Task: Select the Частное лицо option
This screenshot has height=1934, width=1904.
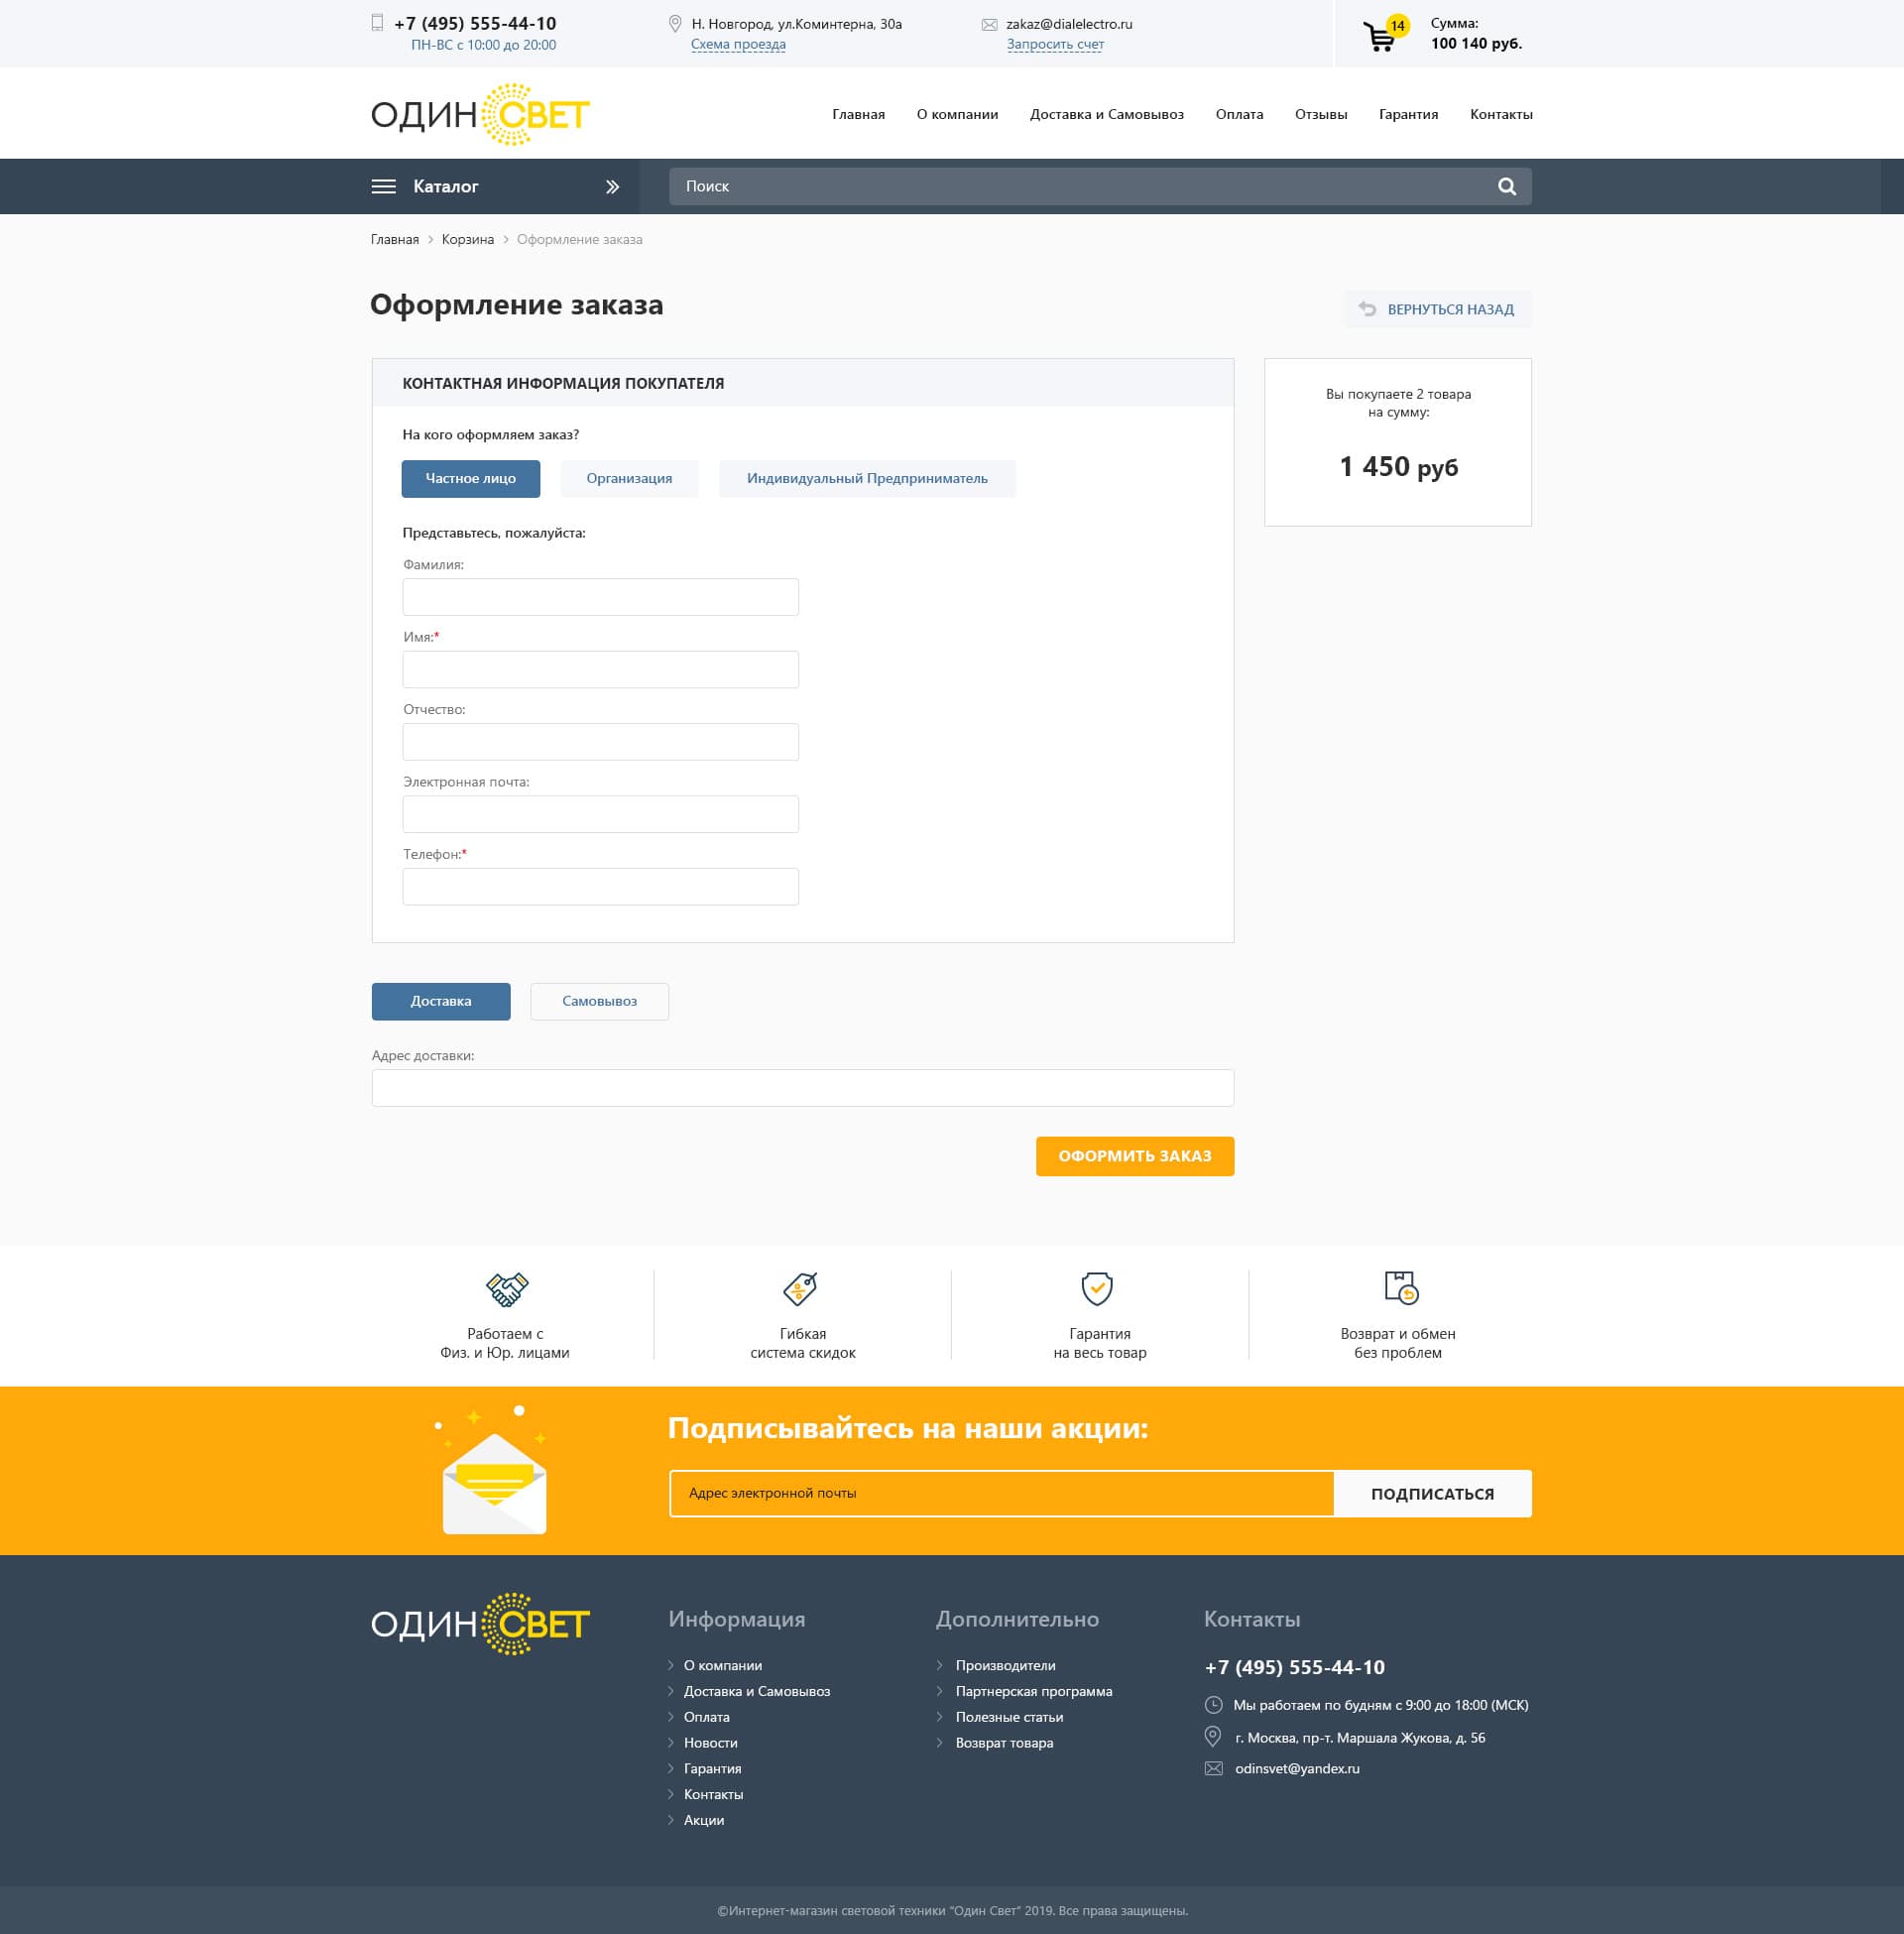Action: [471, 478]
